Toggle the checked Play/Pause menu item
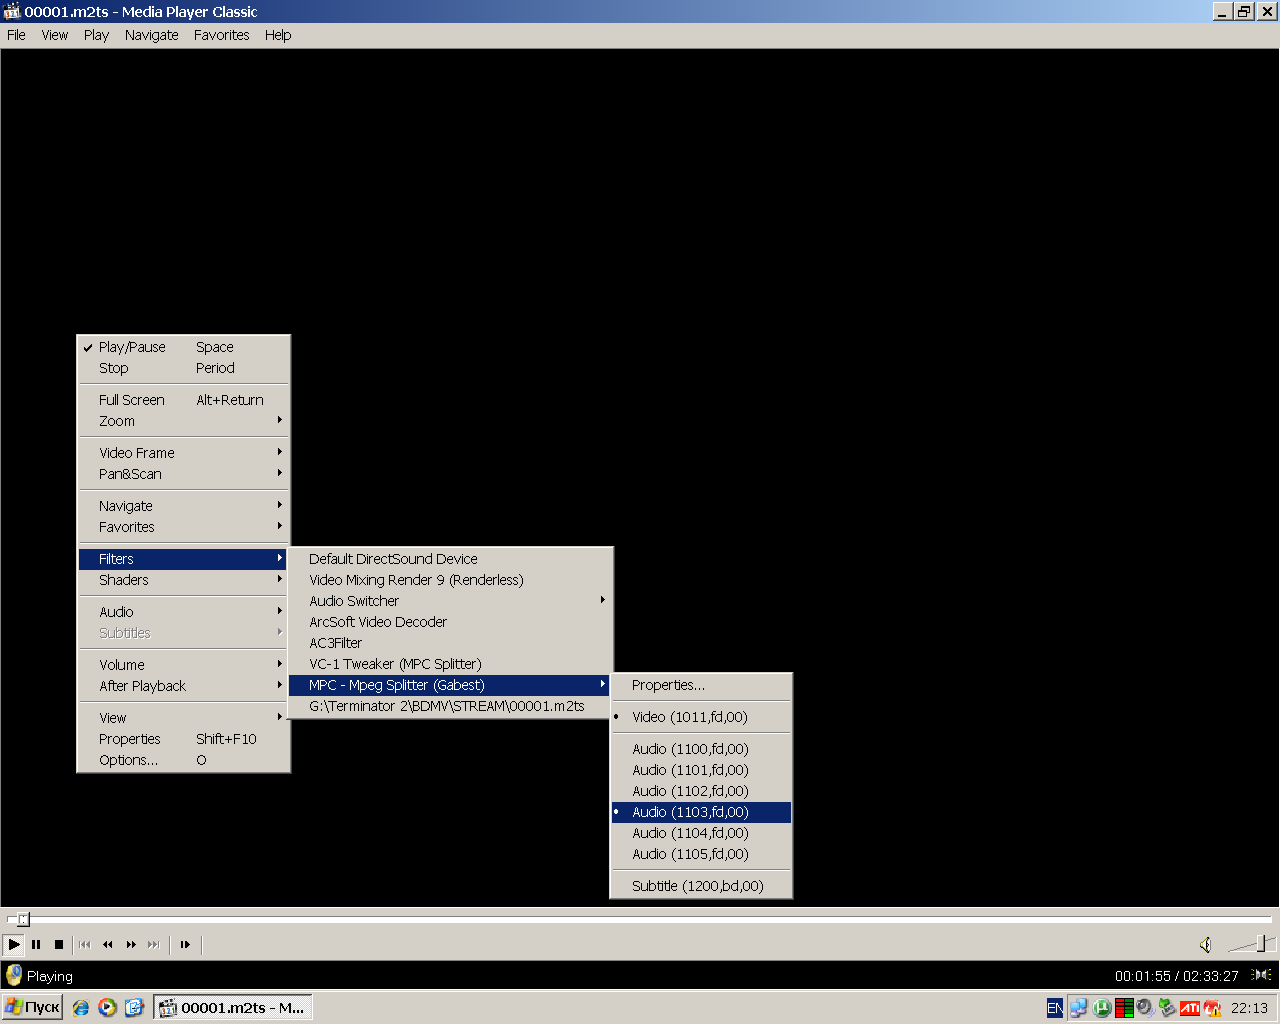Image resolution: width=1280 pixels, height=1024 pixels. click(132, 347)
